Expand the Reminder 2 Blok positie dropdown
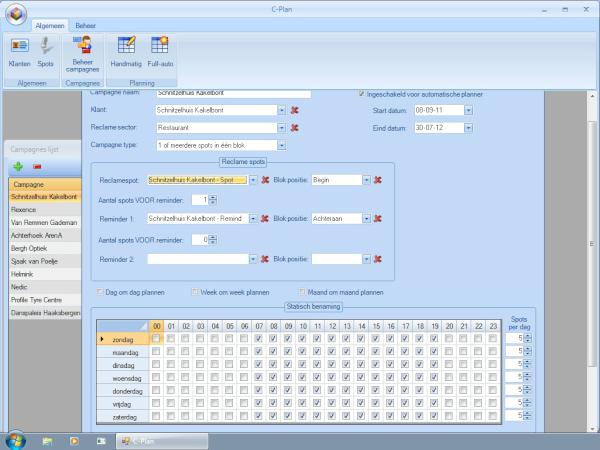 [367, 259]
